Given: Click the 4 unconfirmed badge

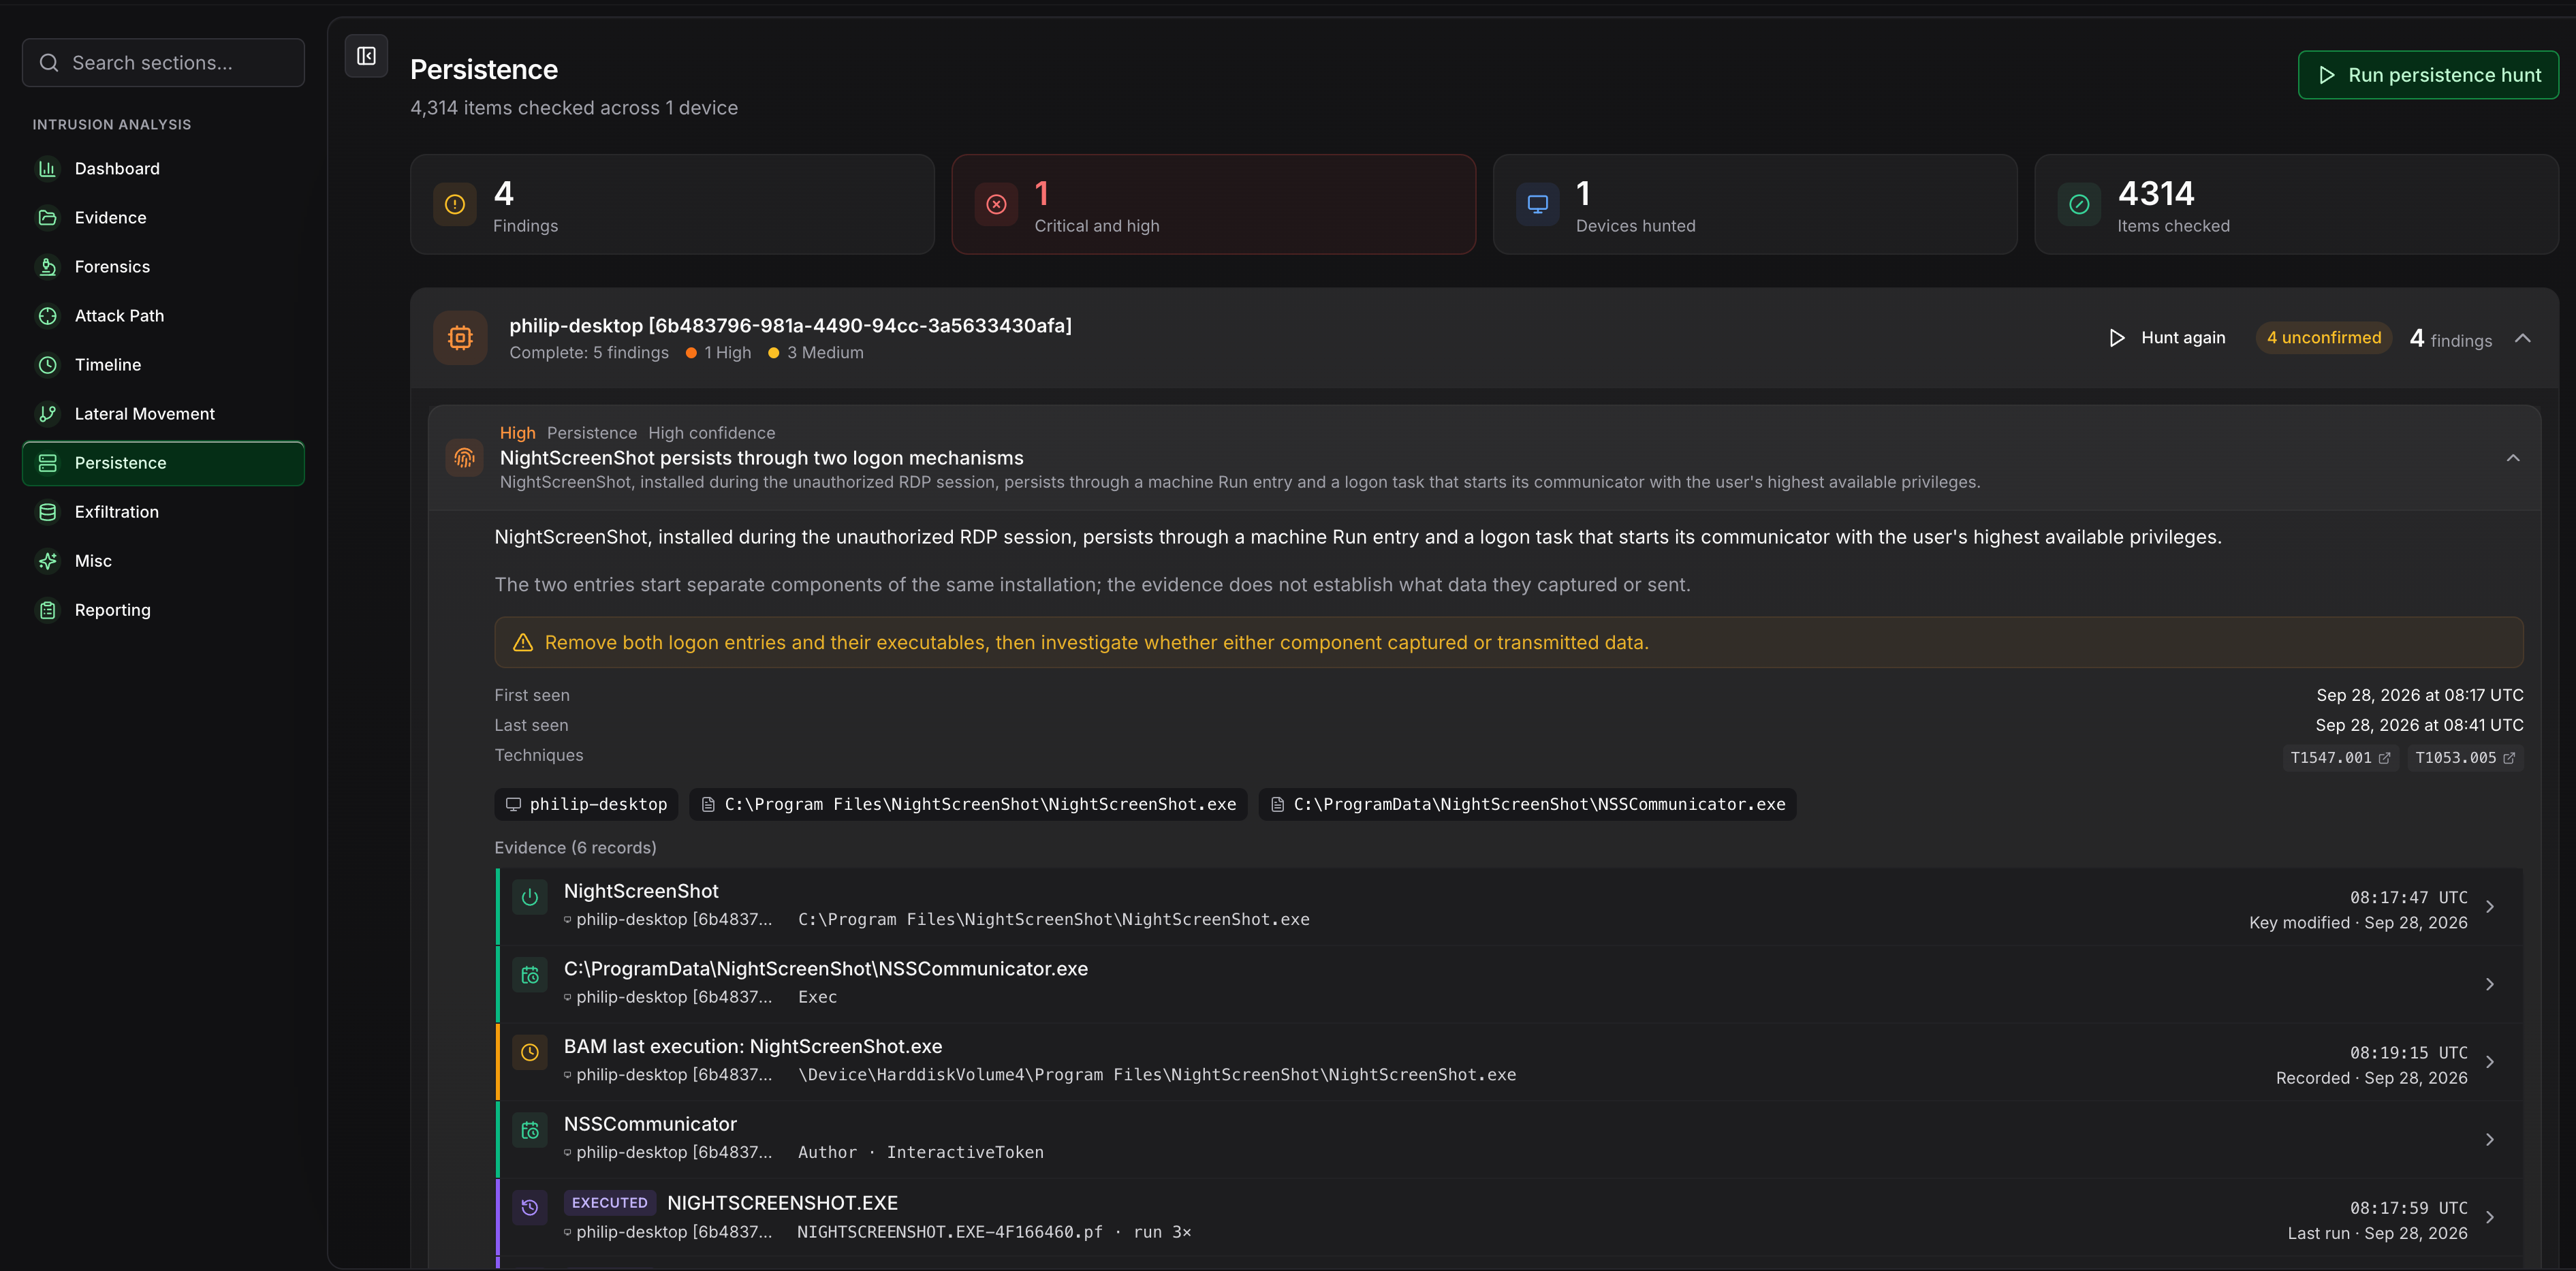Looking at the screenshot, I should (x=2323, y=338).
